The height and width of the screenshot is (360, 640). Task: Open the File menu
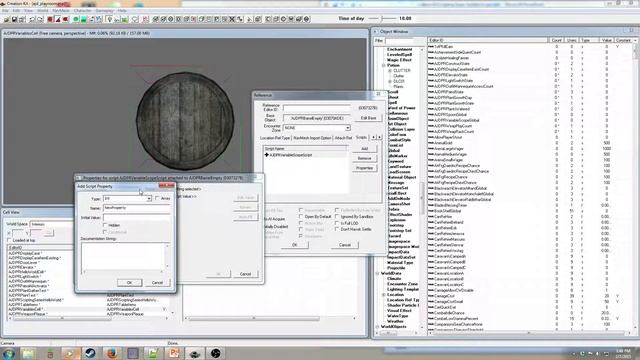5,11
